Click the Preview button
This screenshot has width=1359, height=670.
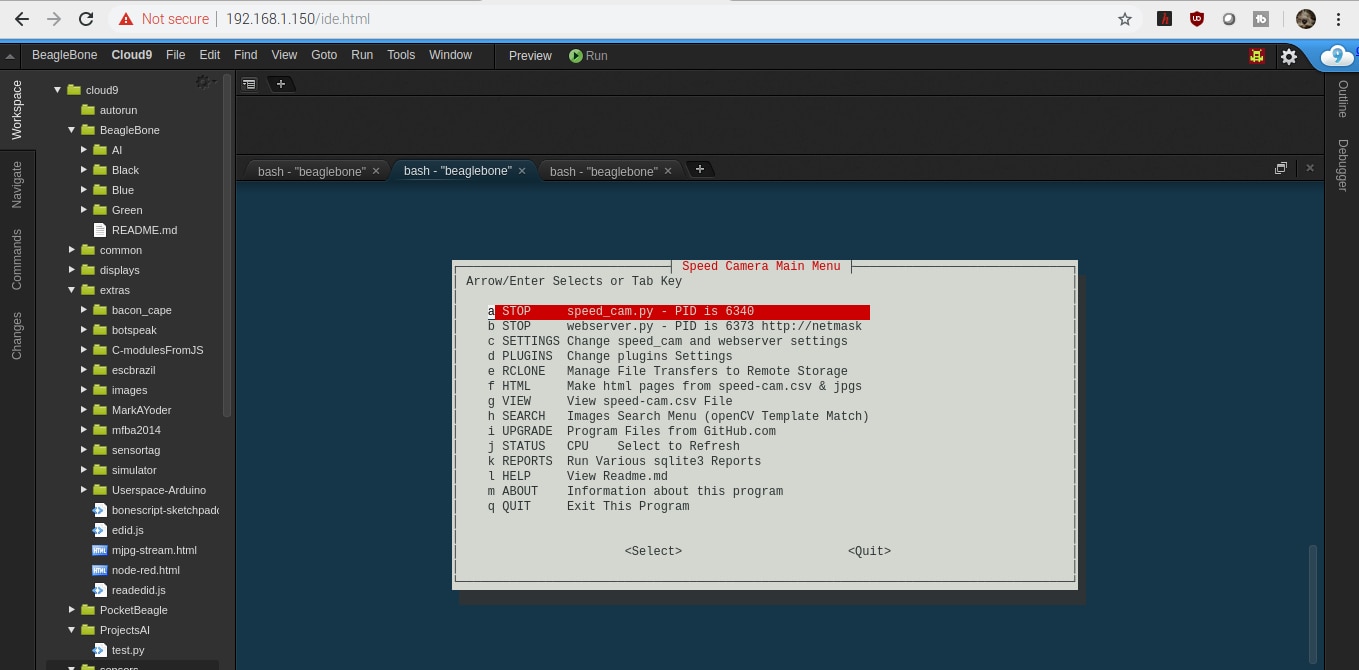point(530,56)
